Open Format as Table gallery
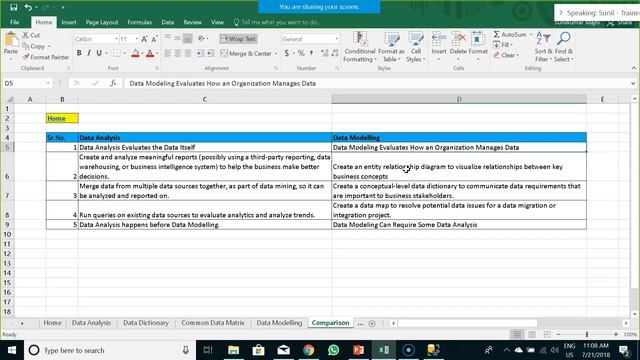This screenshot has width=640, height=360. click(391, 47)
